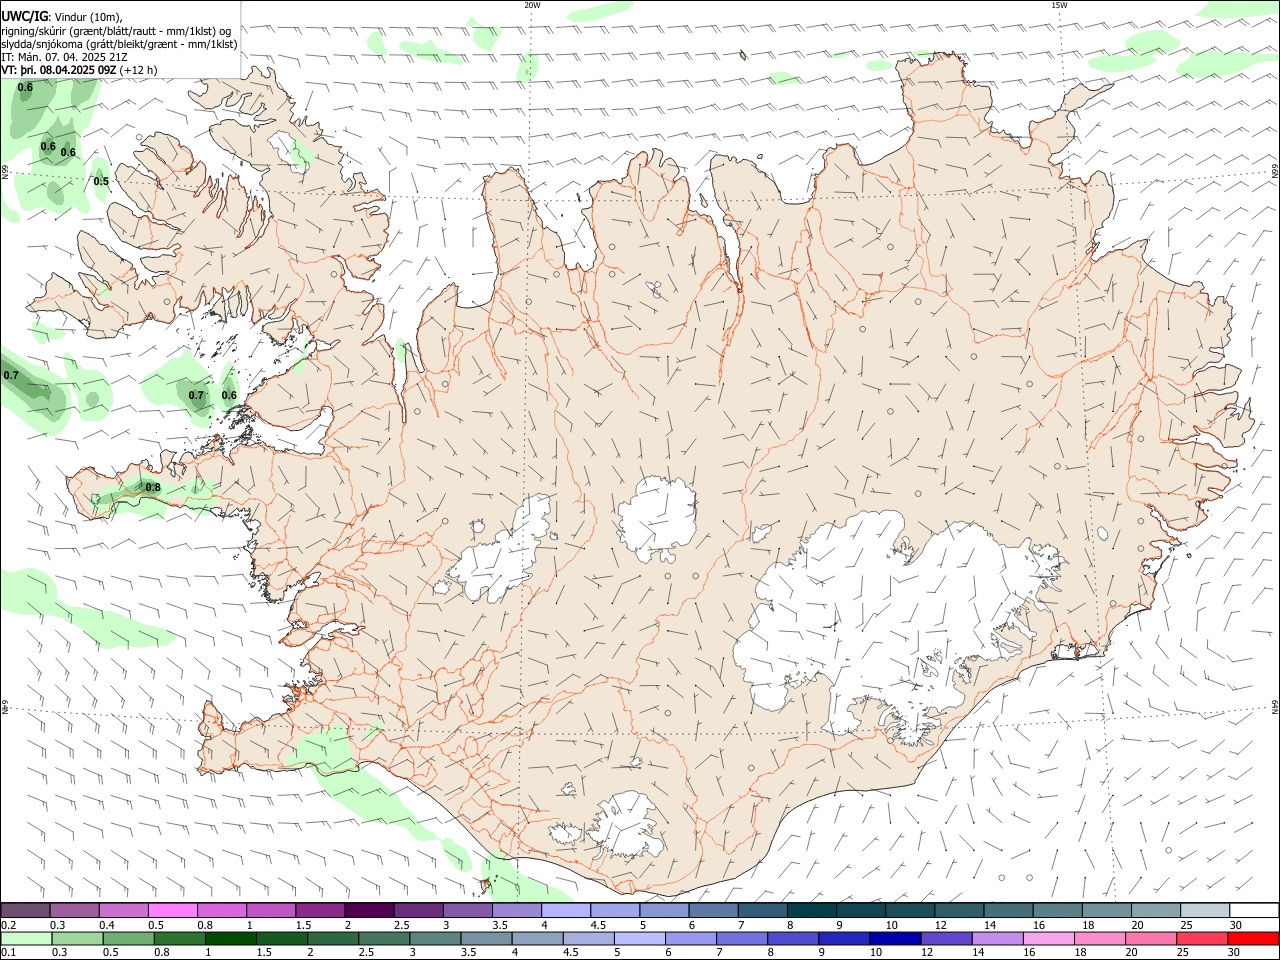Image resolution: width=1280 pixels, height=960 pixels.
Task: Click the 0.2 label on the legend
Action: (9, 925)
